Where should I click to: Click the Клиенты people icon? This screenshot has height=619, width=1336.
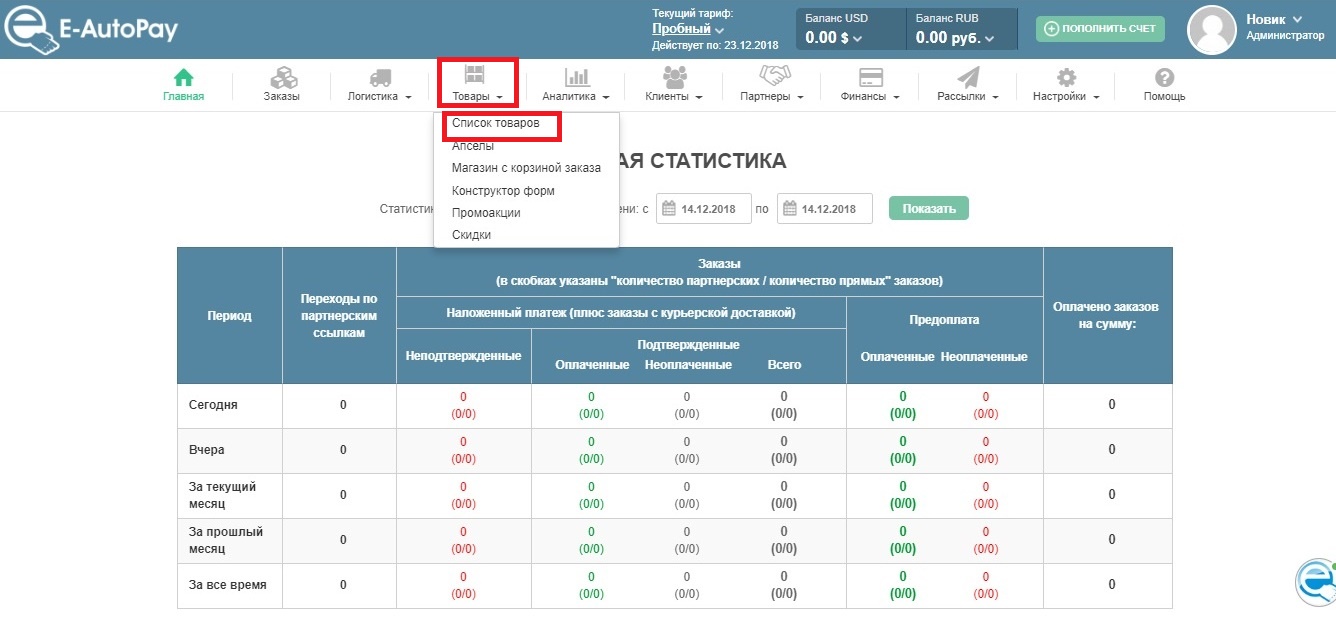675,77
